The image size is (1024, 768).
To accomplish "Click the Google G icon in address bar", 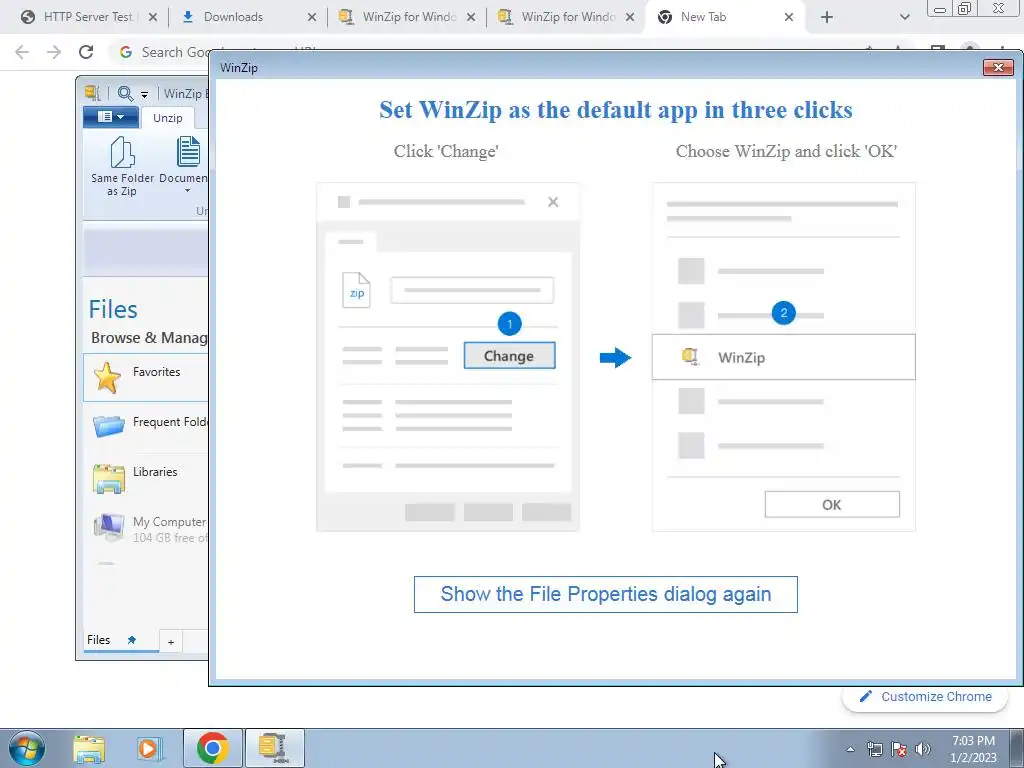I will tap(125, 52).
